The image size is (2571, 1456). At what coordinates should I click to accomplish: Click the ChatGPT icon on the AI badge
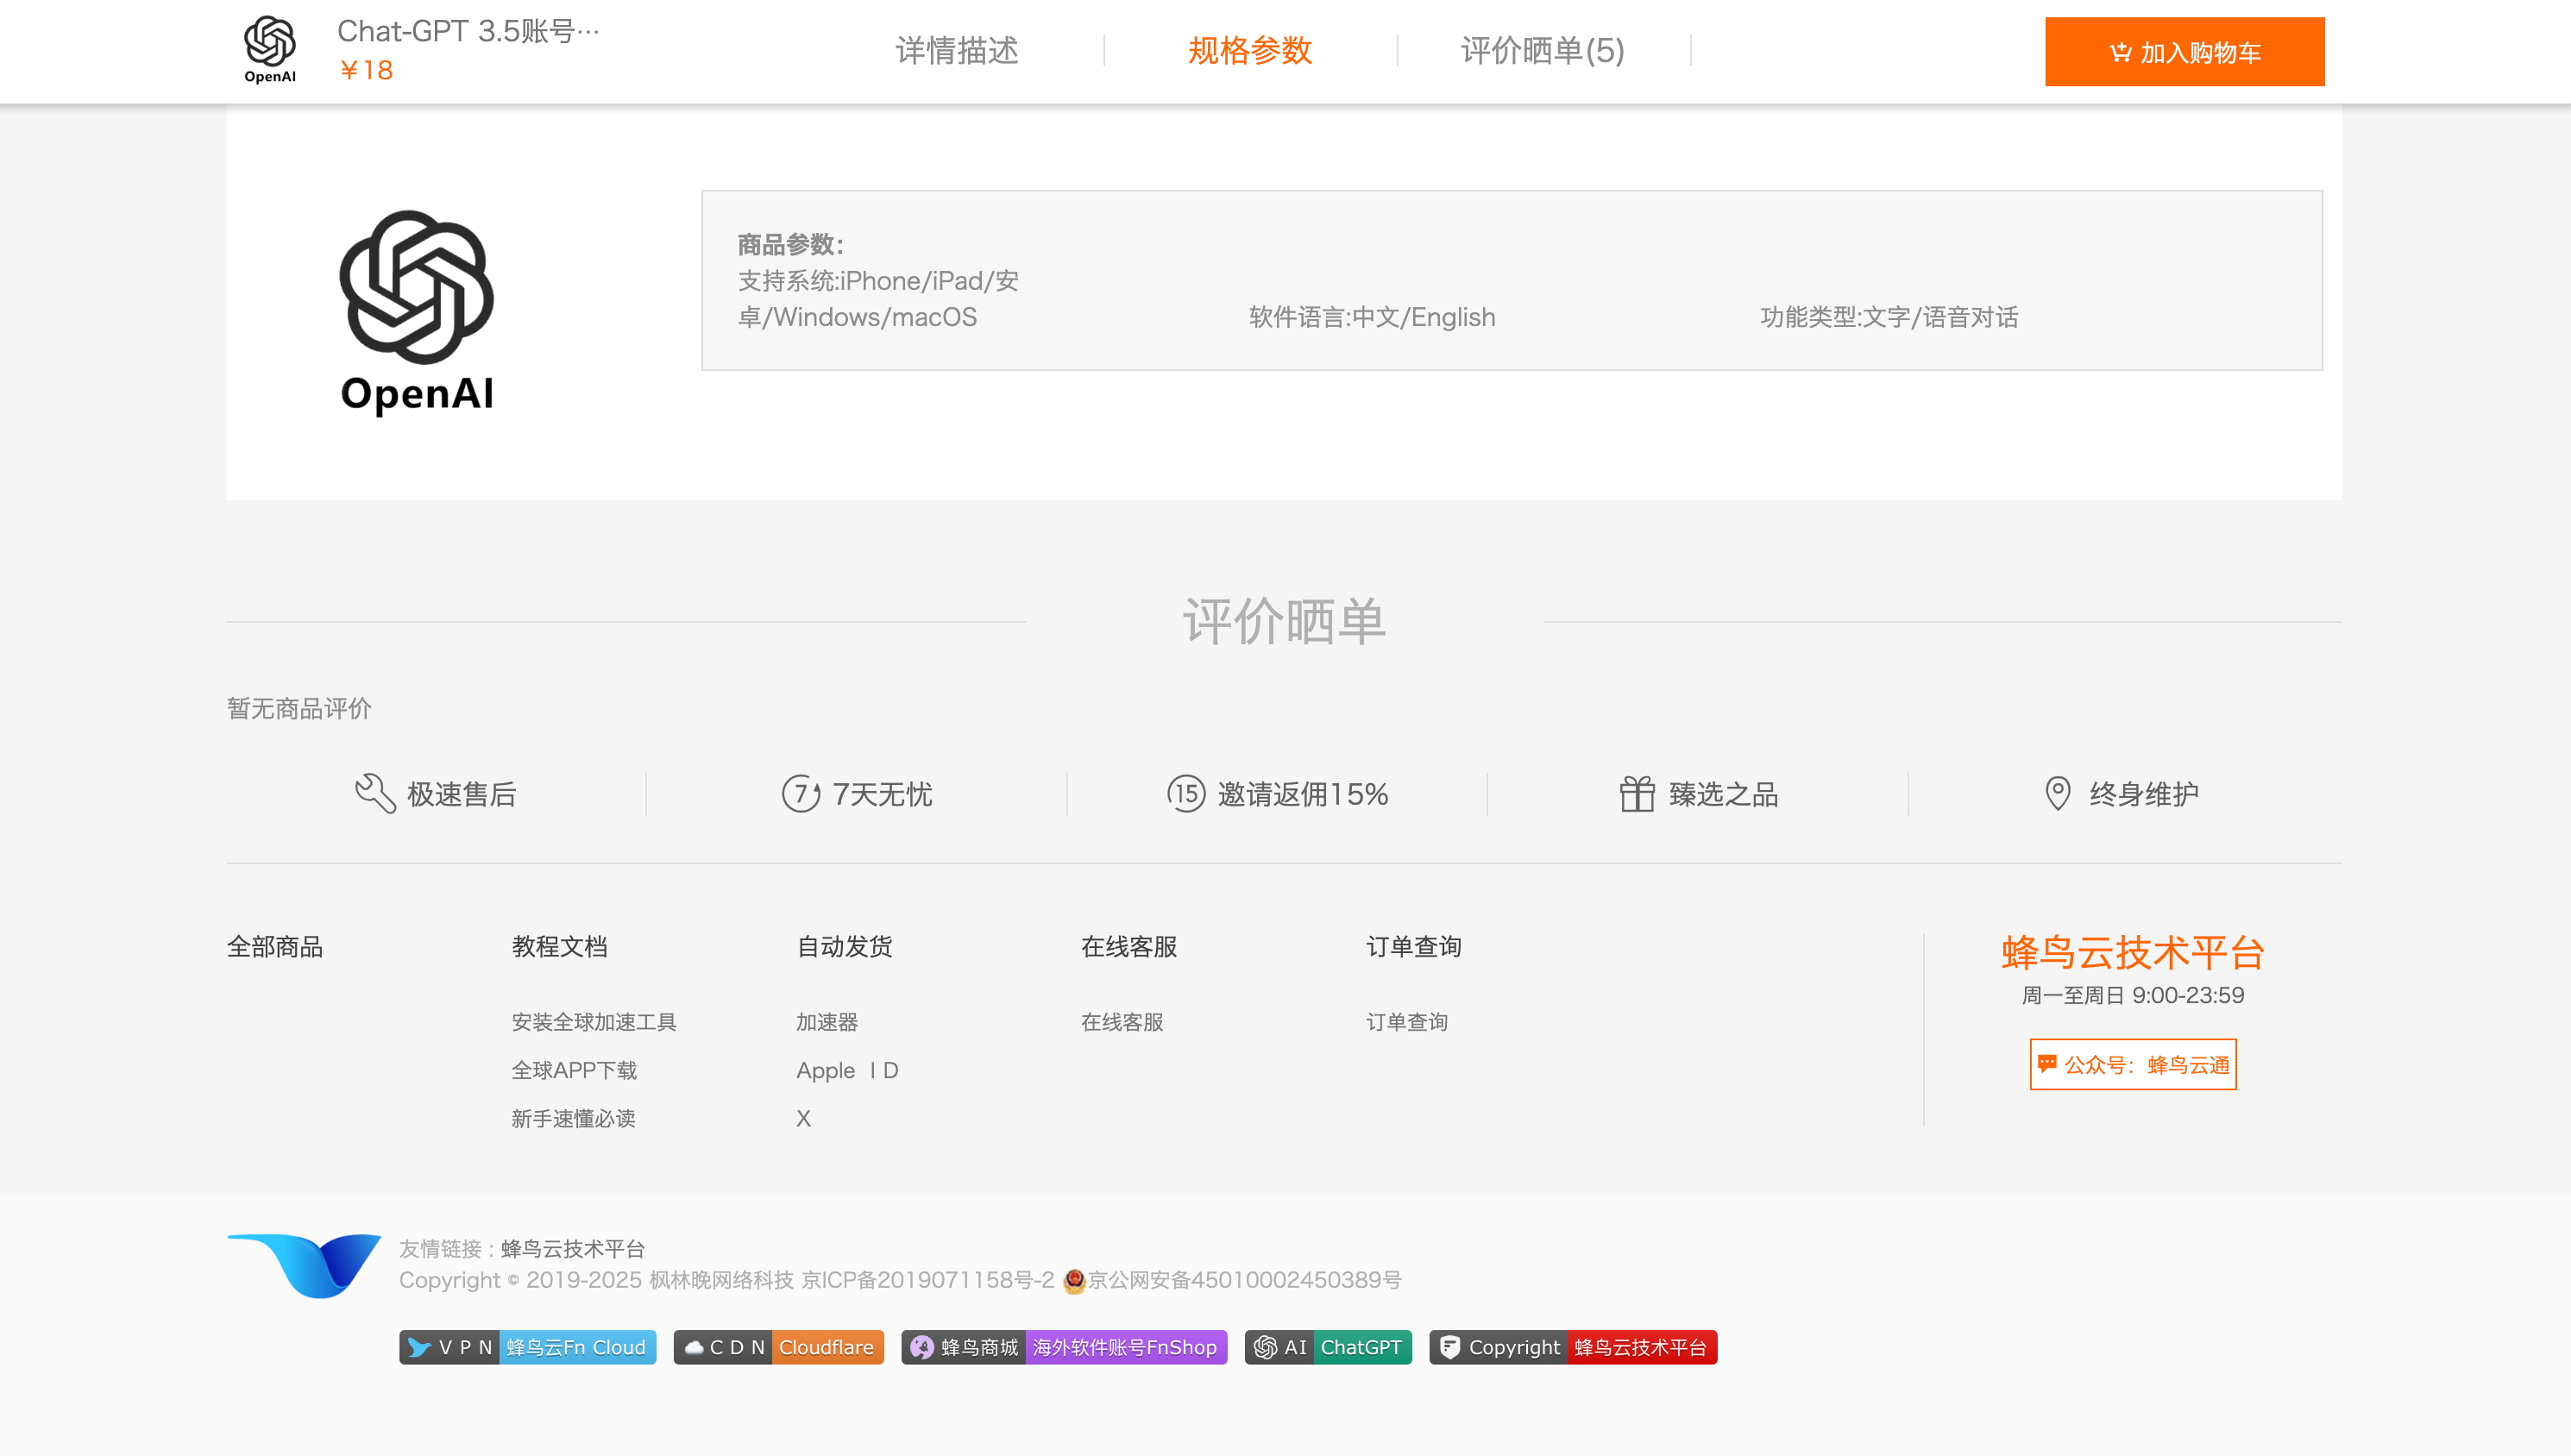pyautogui.click(x=1264, y=1347)
